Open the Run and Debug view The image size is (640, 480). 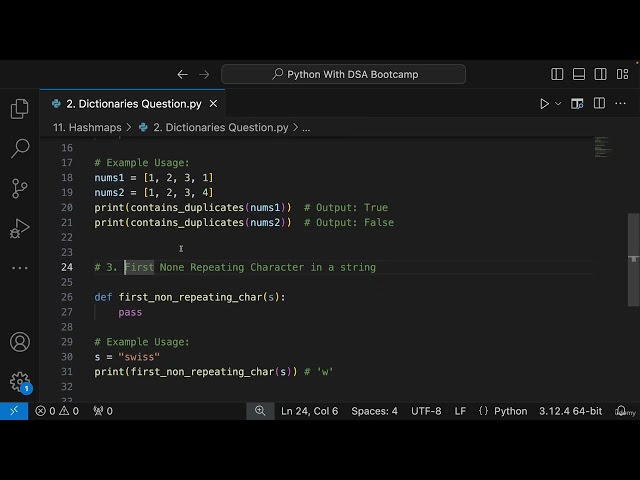pos(20,228)
